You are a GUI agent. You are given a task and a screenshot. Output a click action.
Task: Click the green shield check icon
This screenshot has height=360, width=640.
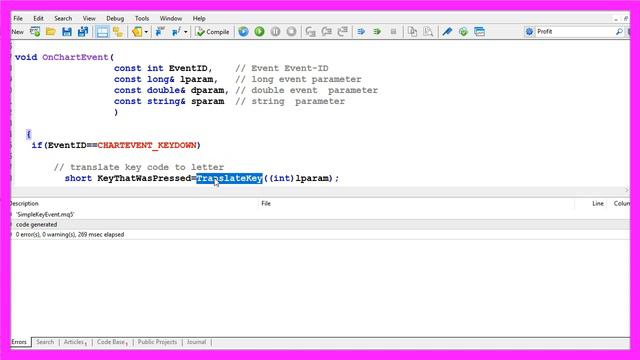tap(463, 31)
